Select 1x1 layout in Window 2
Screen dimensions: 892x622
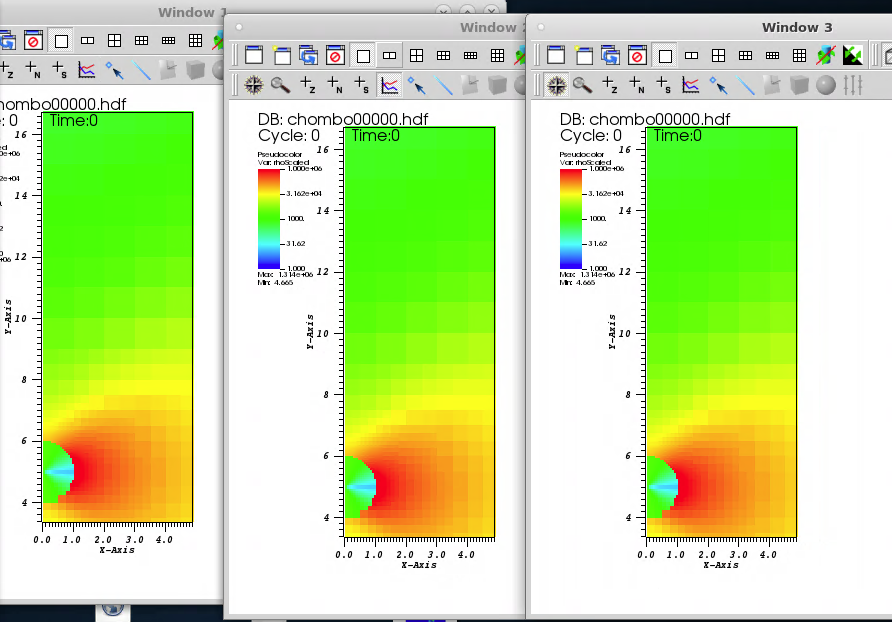362,55
